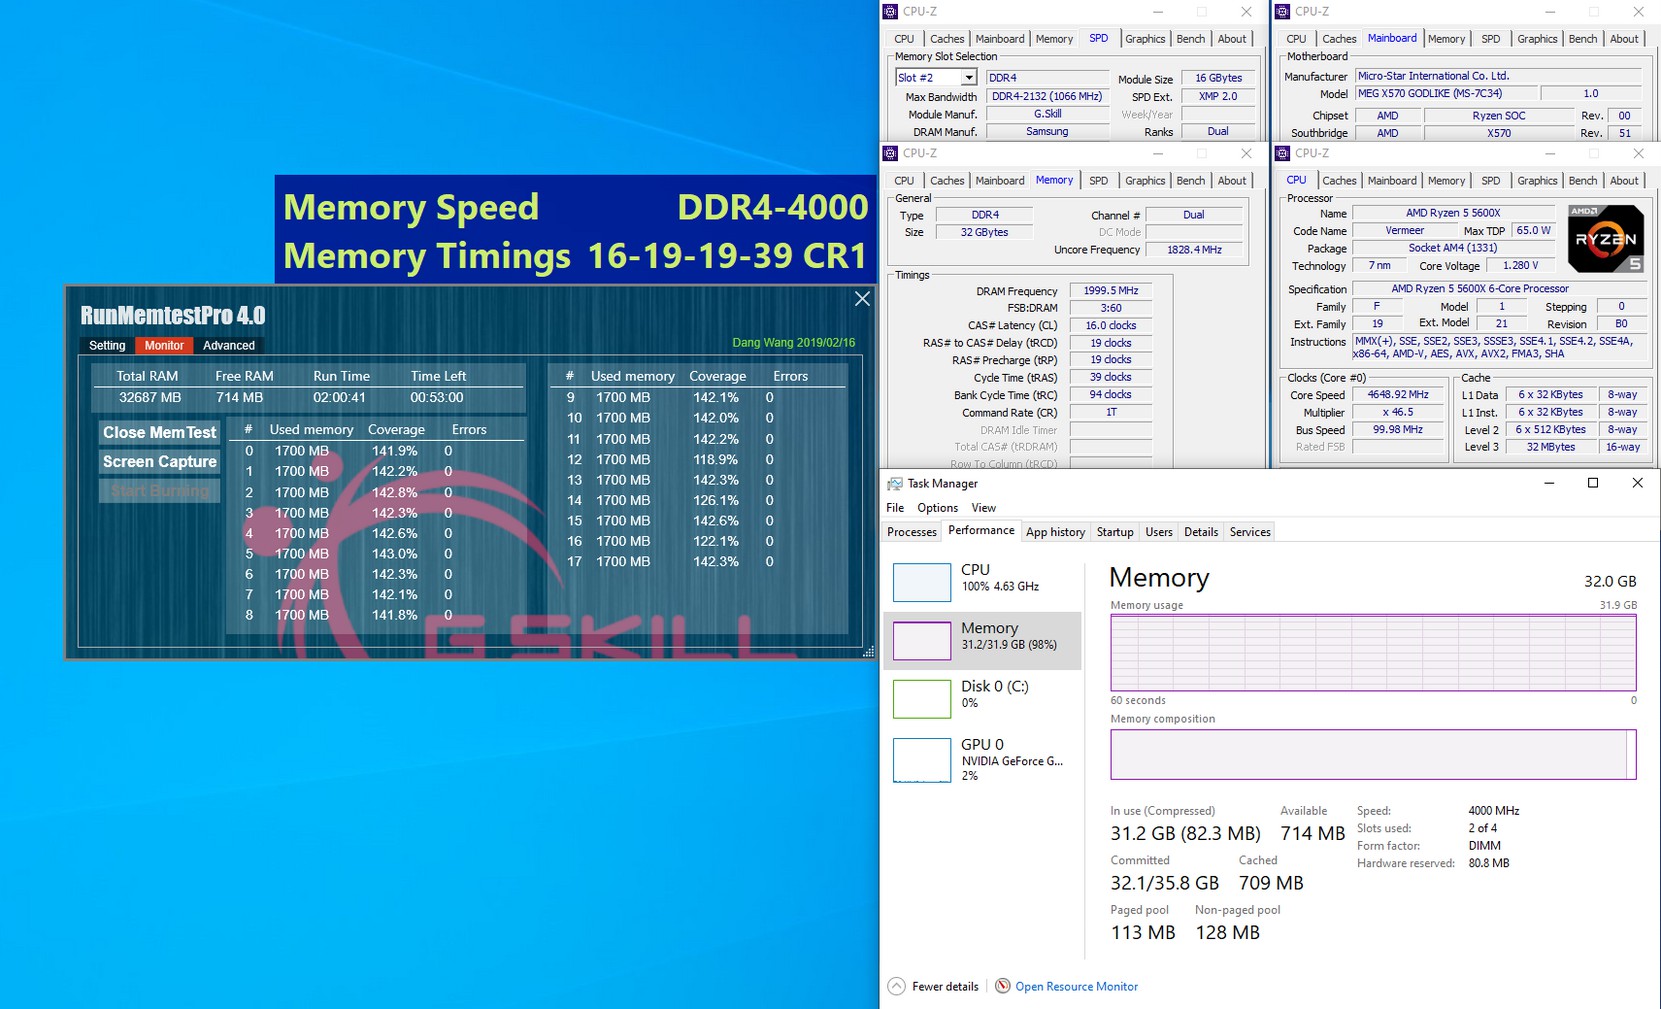This screenshot has height=1009, width=1661.
Task: Click Screen Capture button in RunMemtestPro
Action: pyautogui.click(x=159, y=462)
